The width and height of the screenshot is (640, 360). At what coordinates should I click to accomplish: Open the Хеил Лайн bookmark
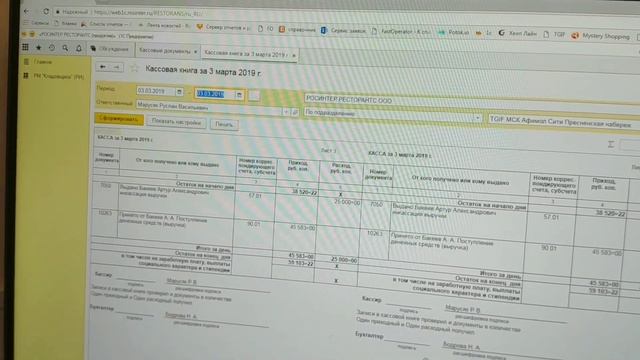[x=518, y=33]
